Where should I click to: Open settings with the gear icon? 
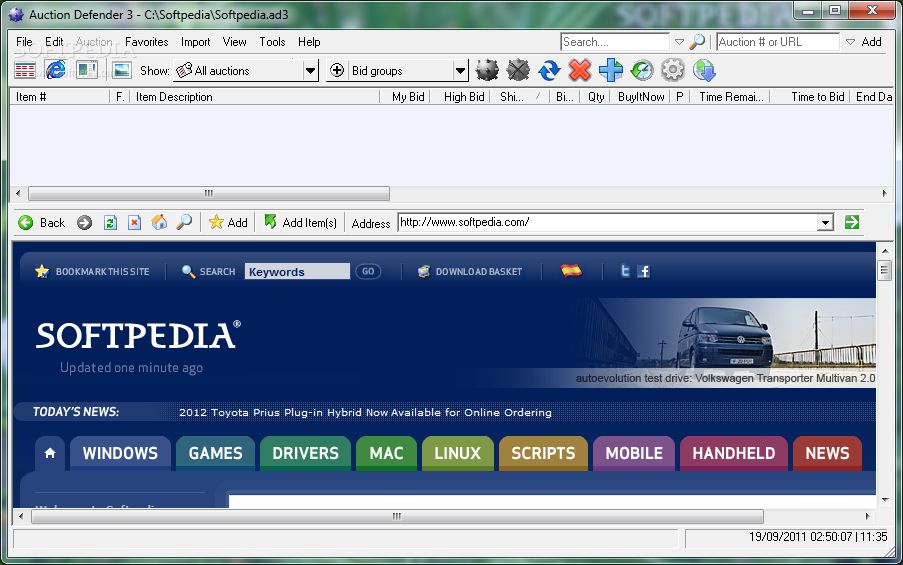pyautogui.click(x=673, y=70)
